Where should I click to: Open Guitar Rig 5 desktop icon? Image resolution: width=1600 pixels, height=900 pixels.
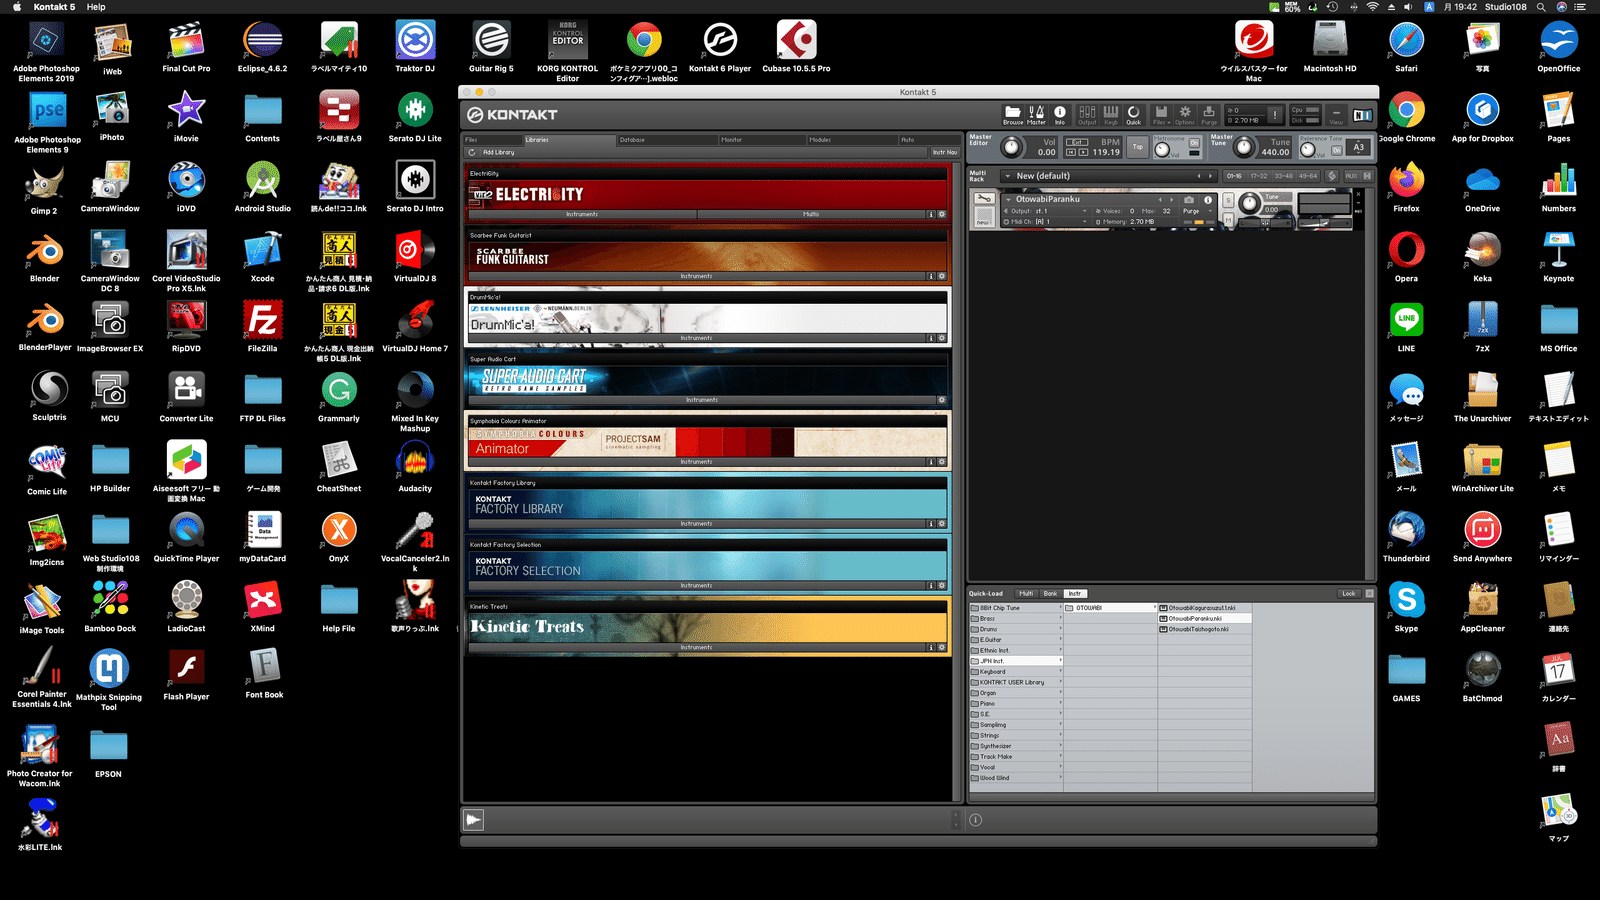tap(491, 47)
